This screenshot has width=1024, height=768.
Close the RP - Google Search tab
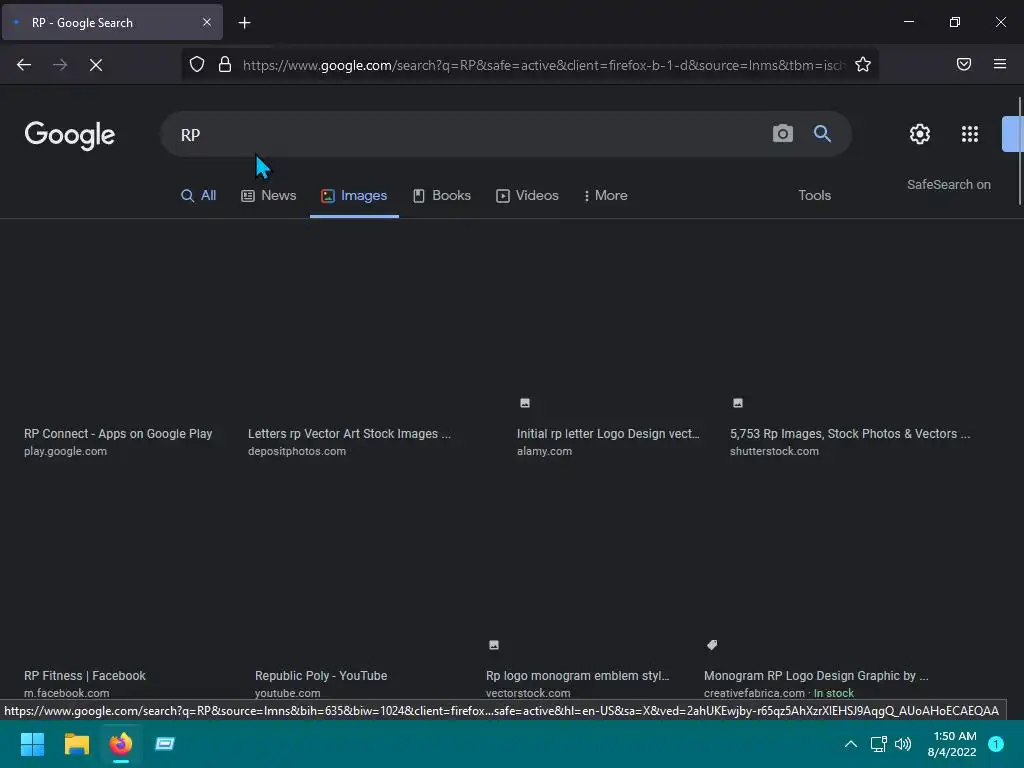coord(207,22)
